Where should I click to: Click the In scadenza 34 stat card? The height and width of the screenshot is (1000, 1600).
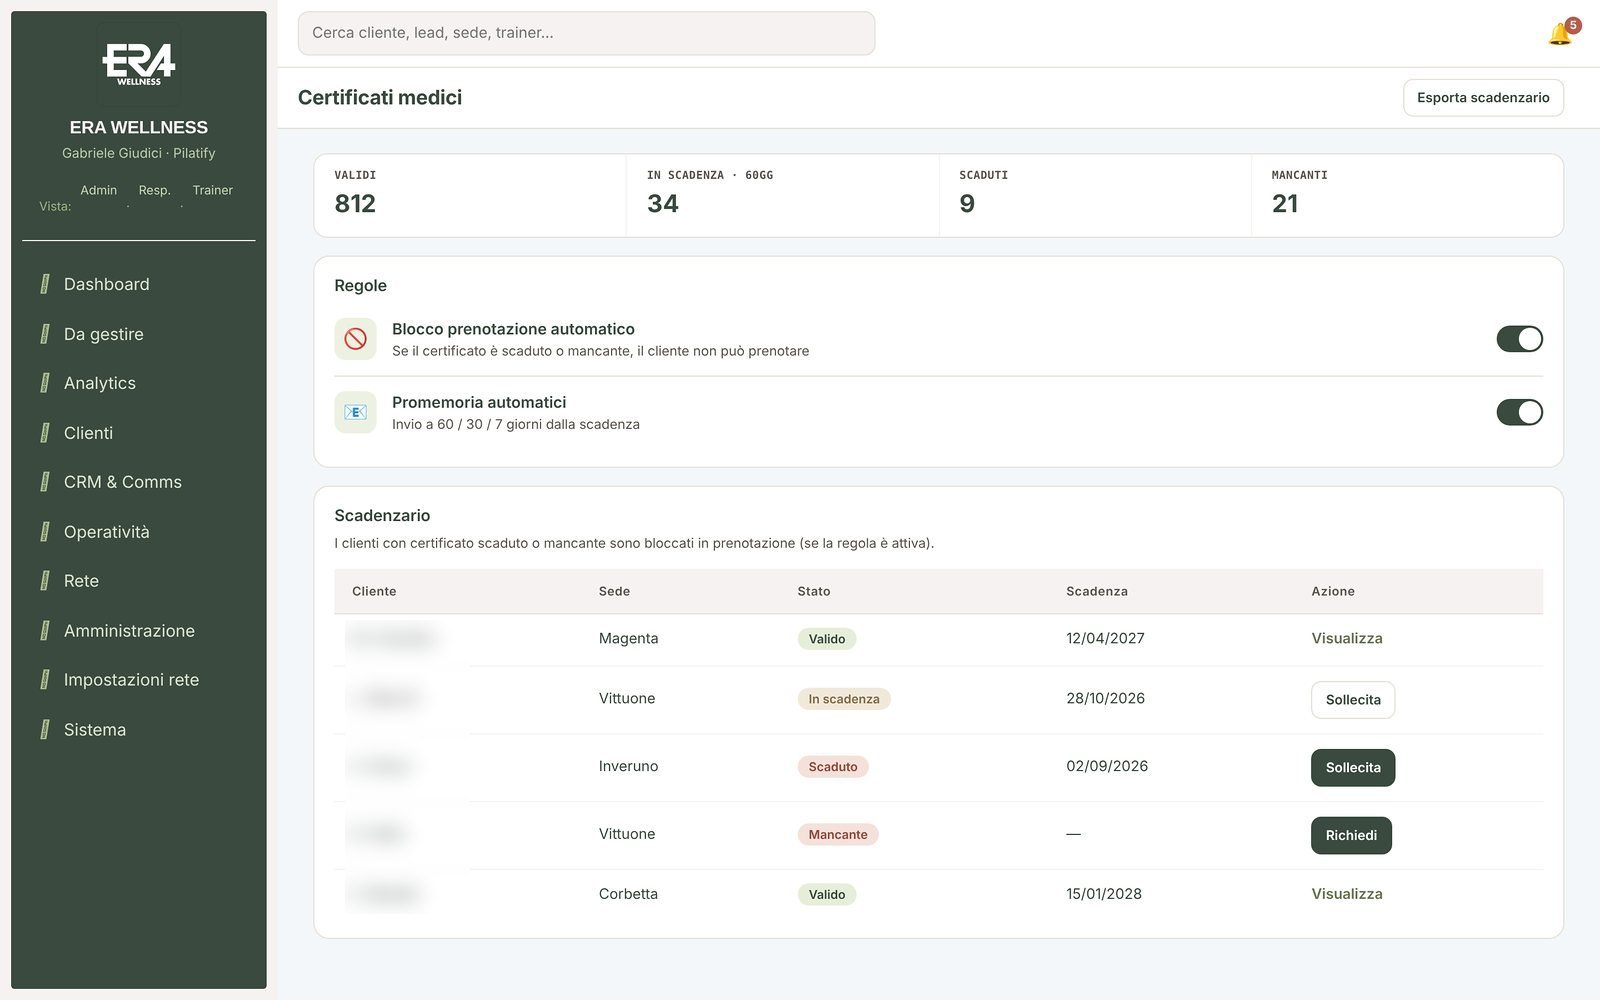tap(783, 195)
